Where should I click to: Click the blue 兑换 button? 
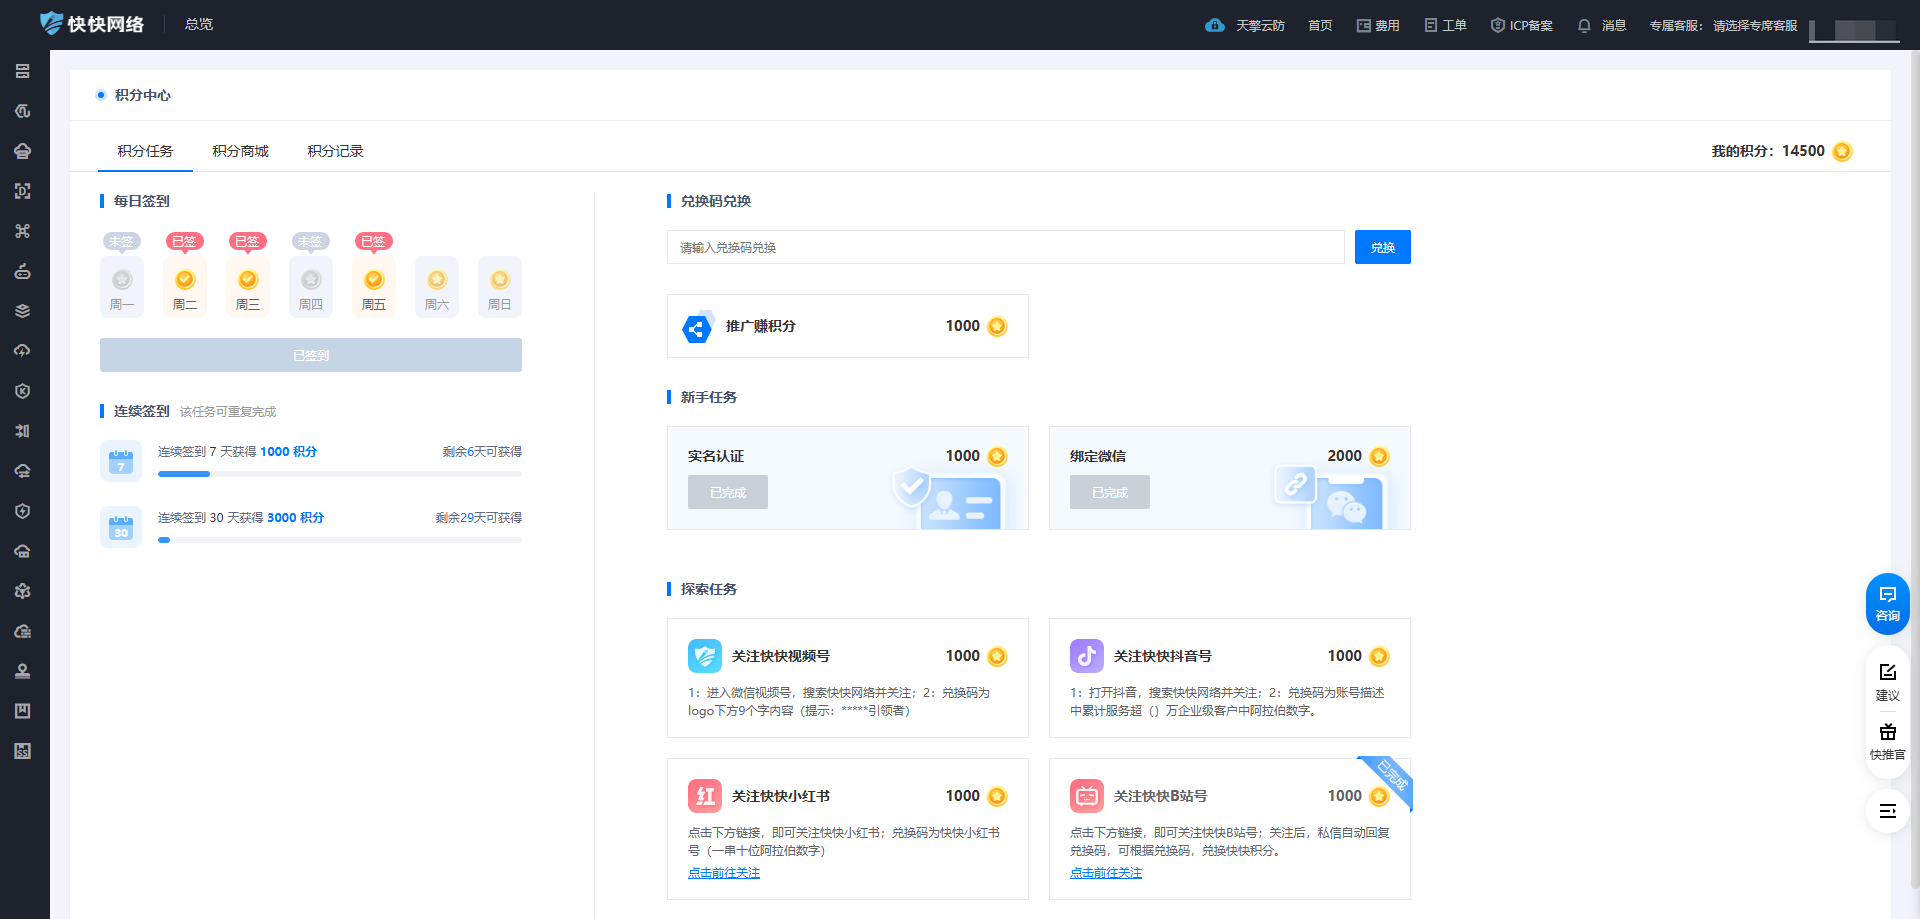1382,247
